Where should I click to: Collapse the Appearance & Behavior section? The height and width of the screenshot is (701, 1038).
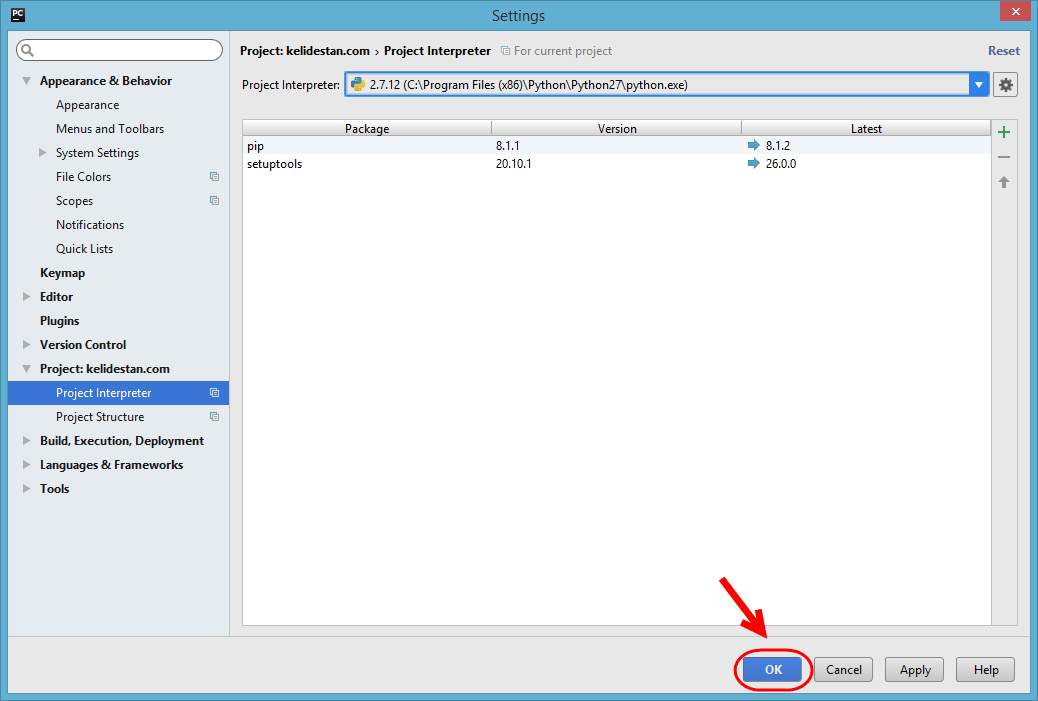point(26,81)
